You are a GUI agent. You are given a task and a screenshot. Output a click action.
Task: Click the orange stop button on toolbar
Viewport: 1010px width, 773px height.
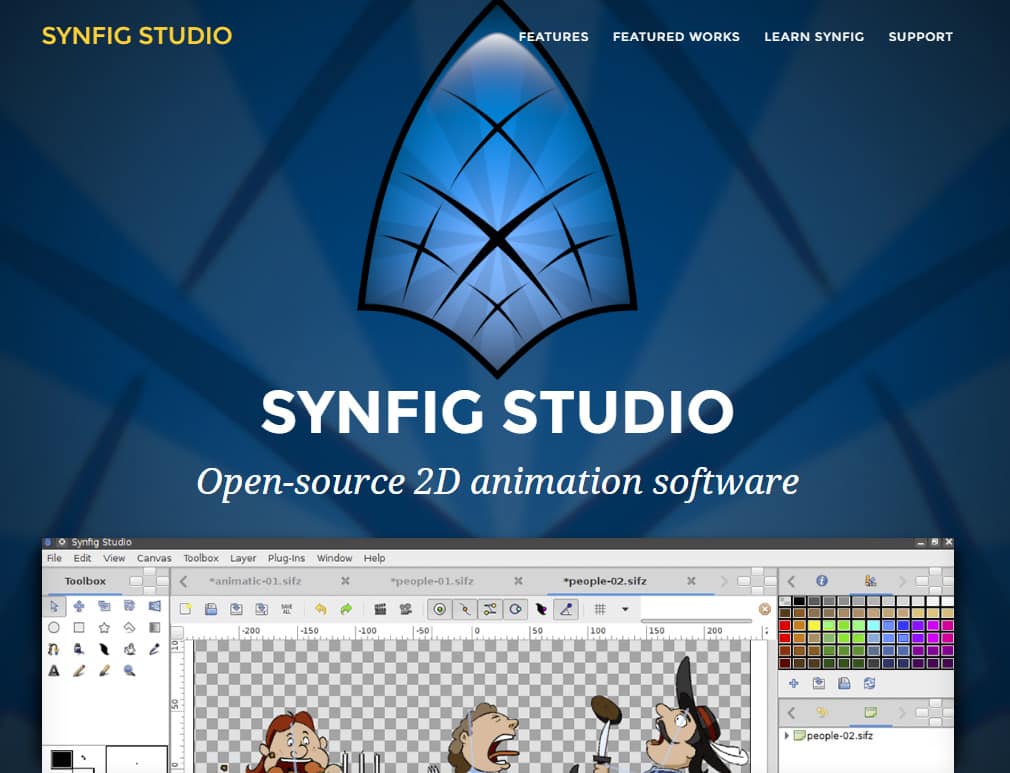tap(765, 609)
